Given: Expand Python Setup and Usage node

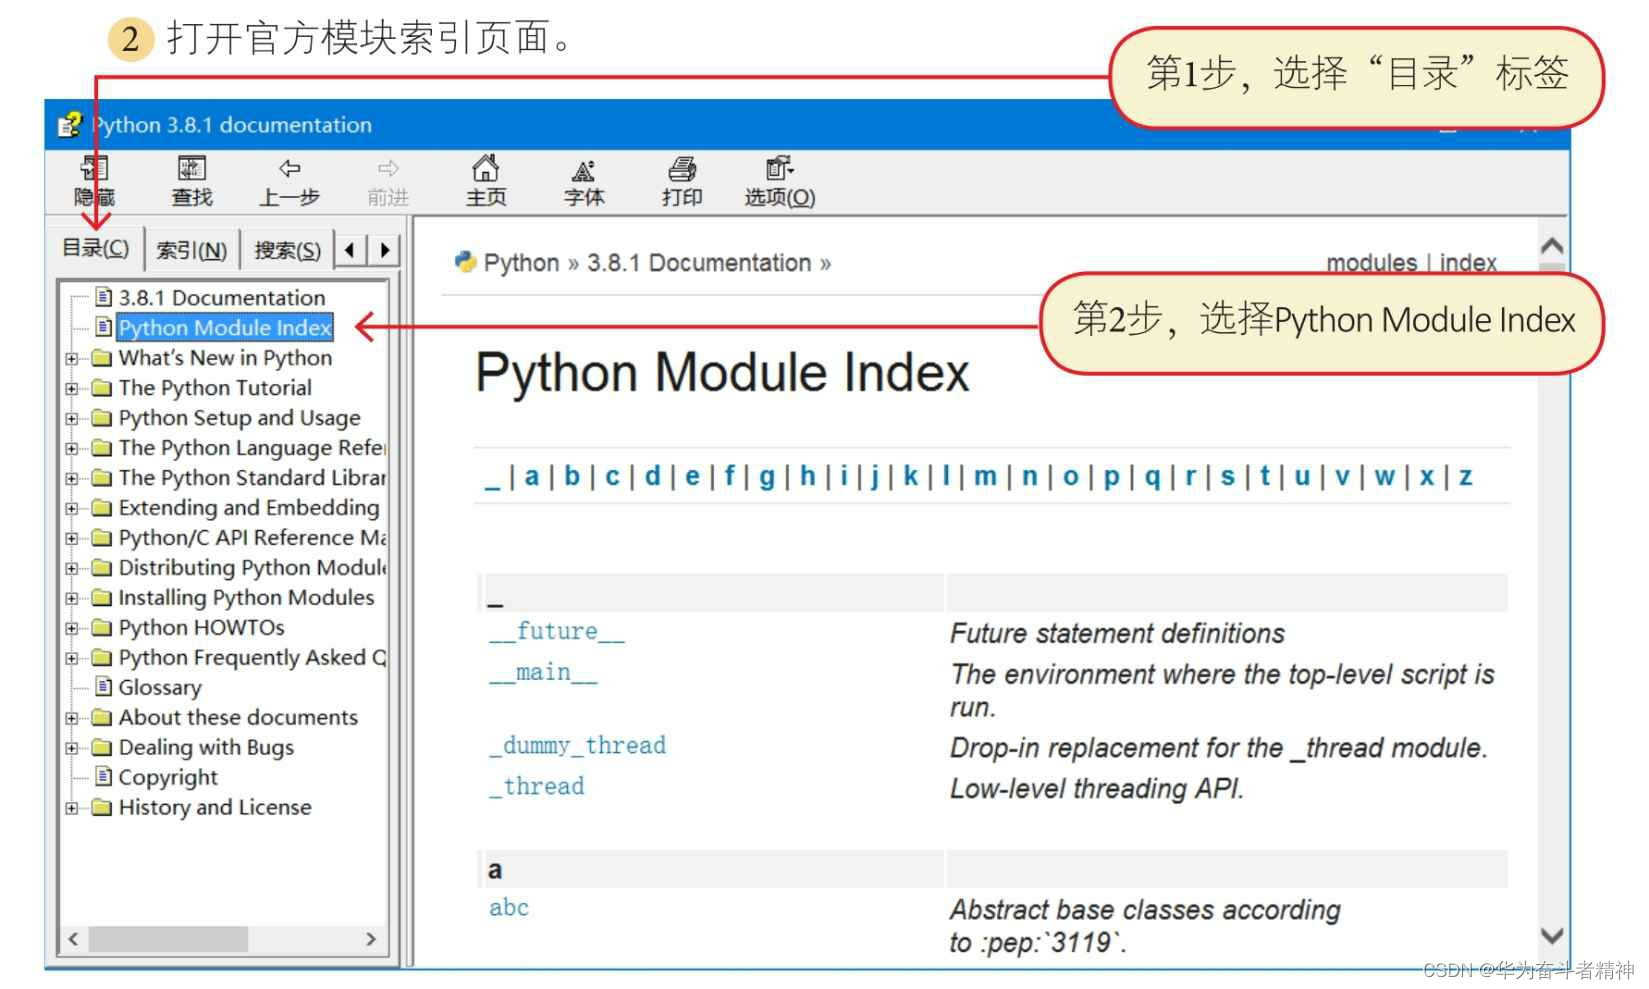Looking at the screenshot, I should [72, 418].
